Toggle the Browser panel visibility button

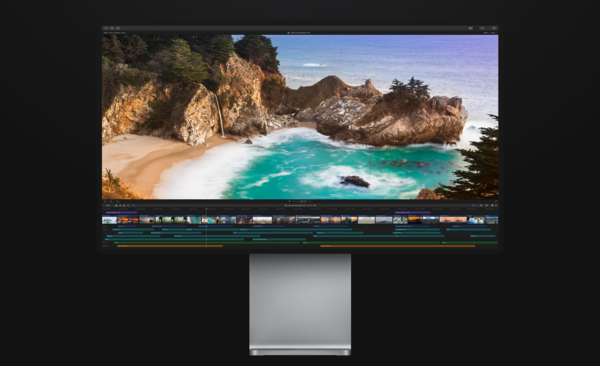point(470,28)
